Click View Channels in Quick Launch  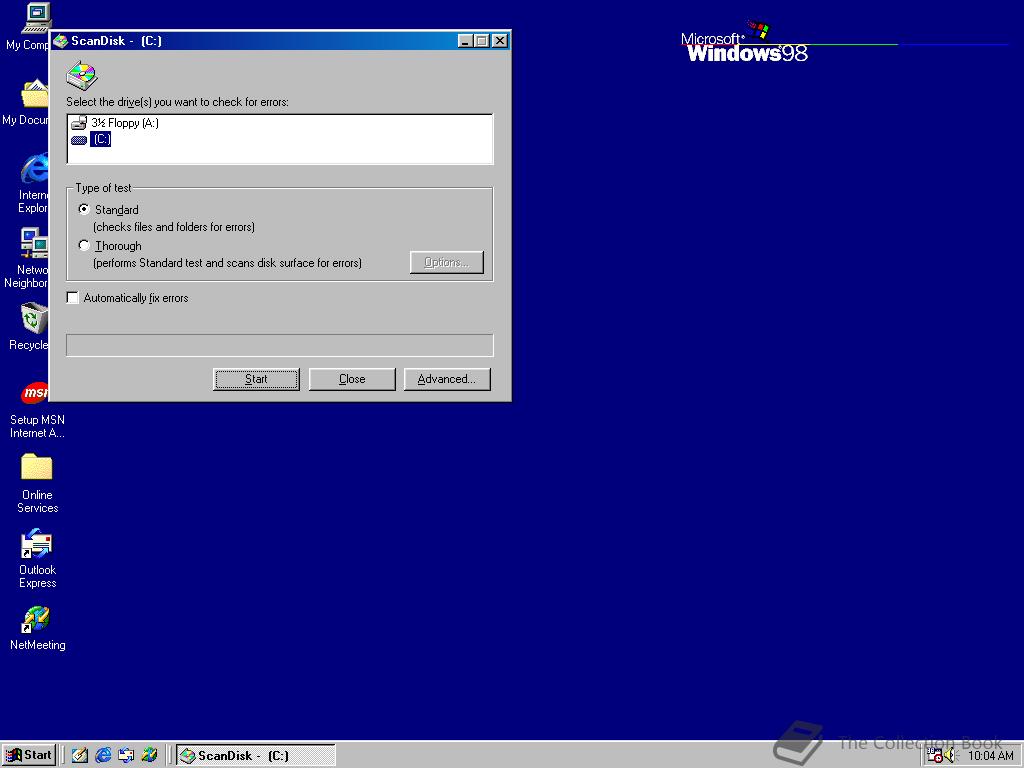150,756
